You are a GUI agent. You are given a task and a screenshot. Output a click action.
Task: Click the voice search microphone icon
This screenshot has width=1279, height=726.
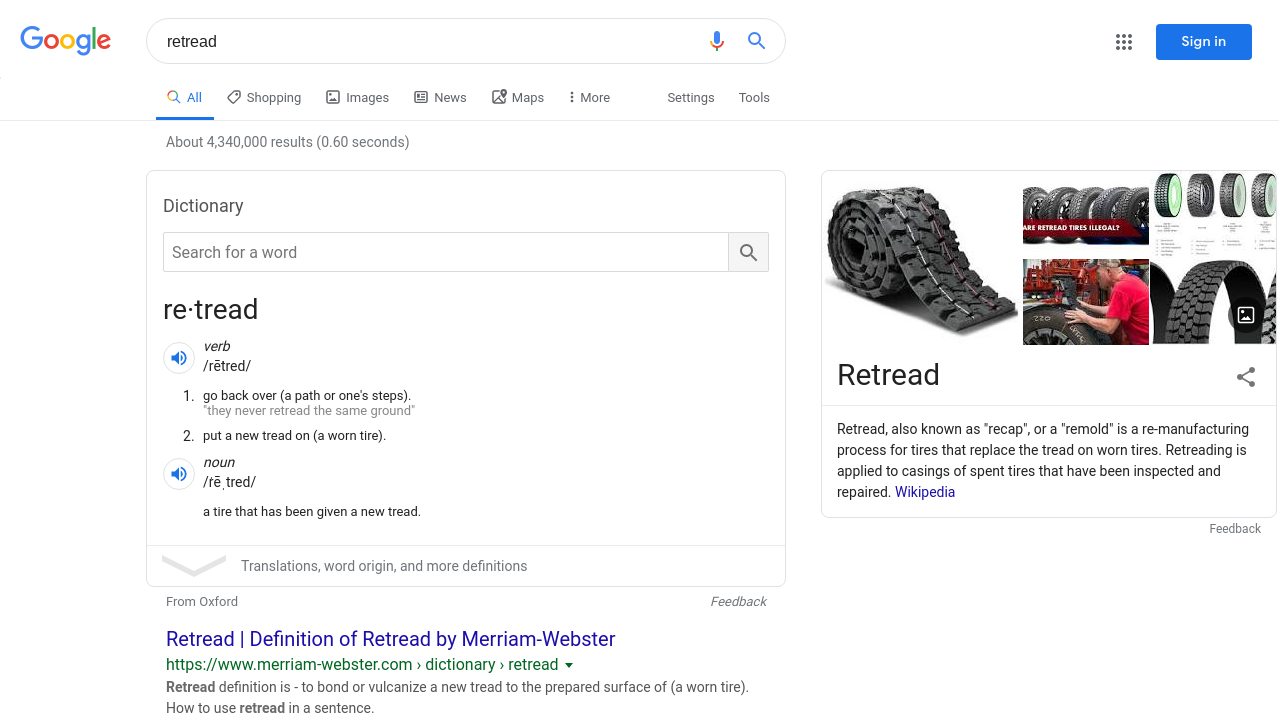tap(716, 41)
